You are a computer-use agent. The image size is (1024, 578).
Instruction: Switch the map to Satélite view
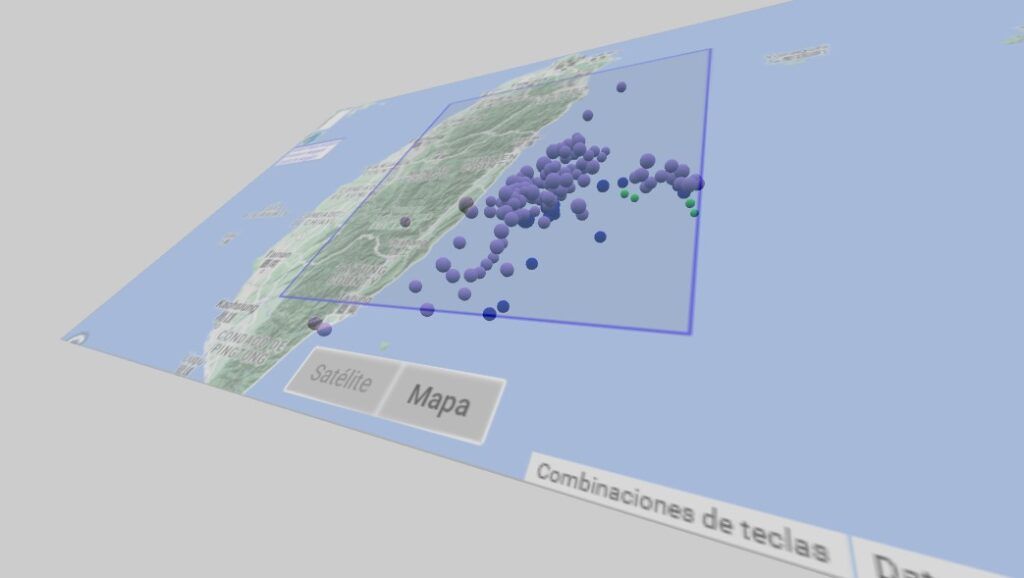pos(341,379)
